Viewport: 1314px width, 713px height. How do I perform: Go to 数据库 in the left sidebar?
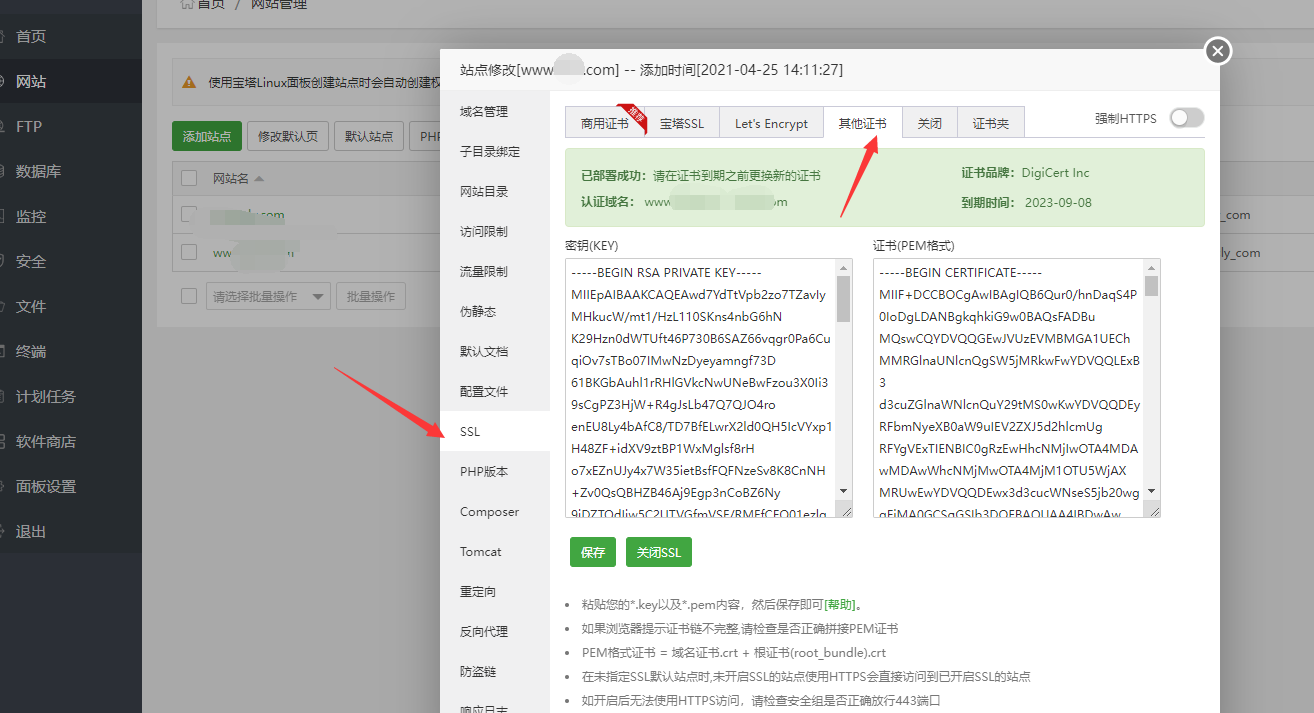(38, 171)
